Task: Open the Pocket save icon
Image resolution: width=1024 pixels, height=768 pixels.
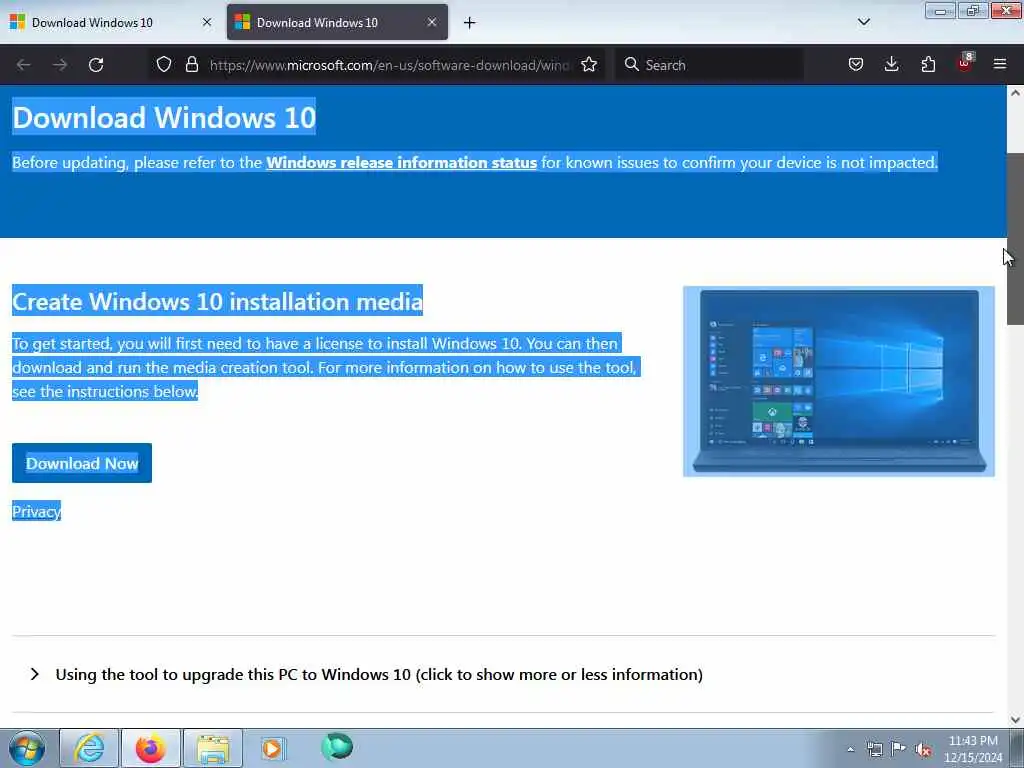Action: (856, 64)
